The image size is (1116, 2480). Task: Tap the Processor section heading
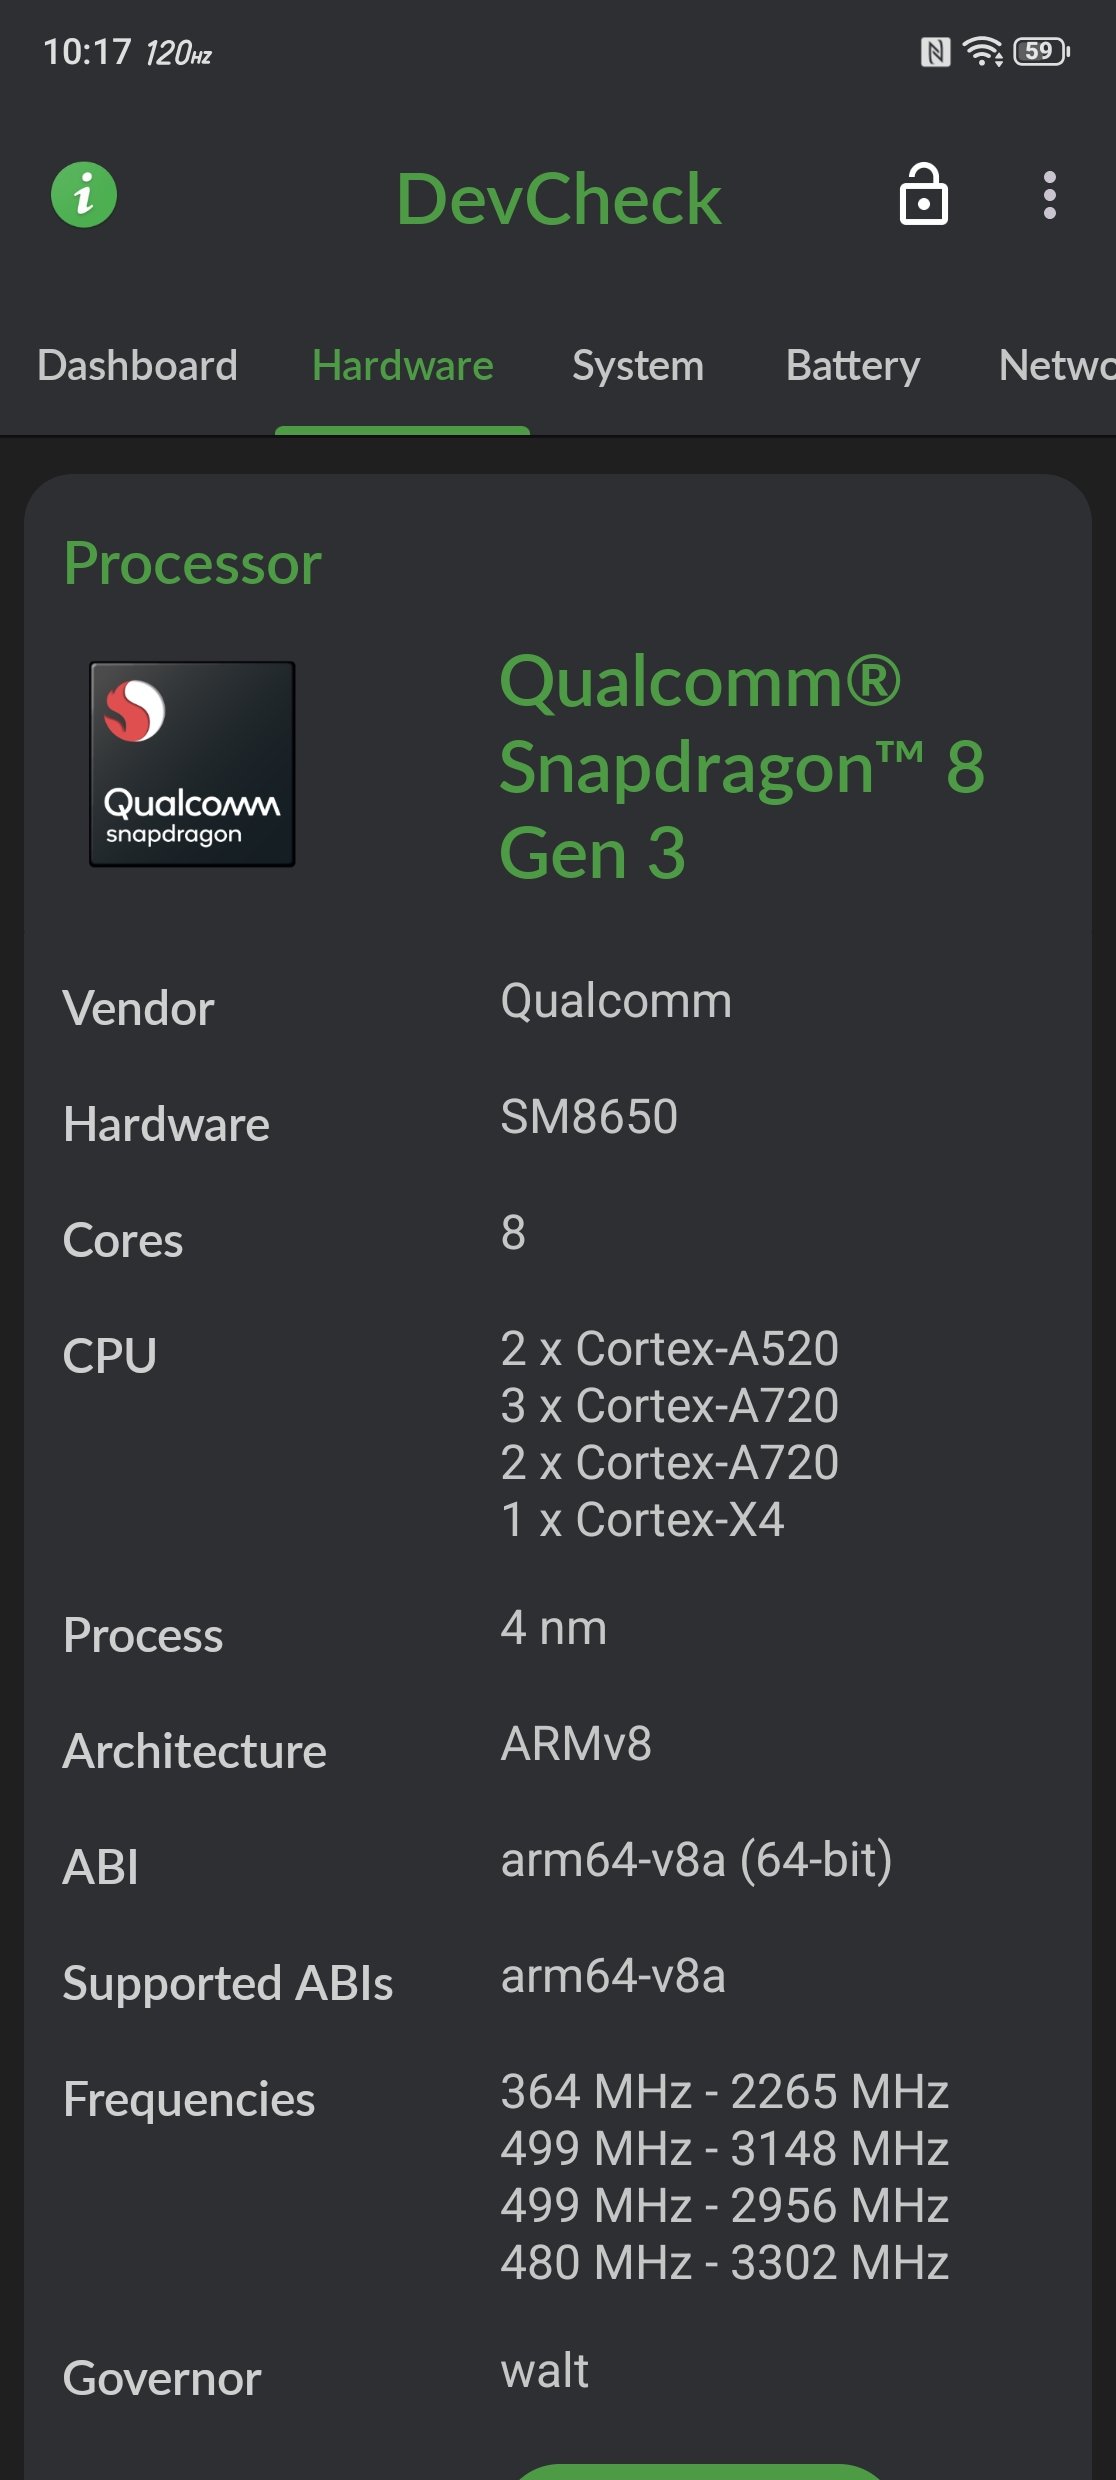tap(192, 563)
